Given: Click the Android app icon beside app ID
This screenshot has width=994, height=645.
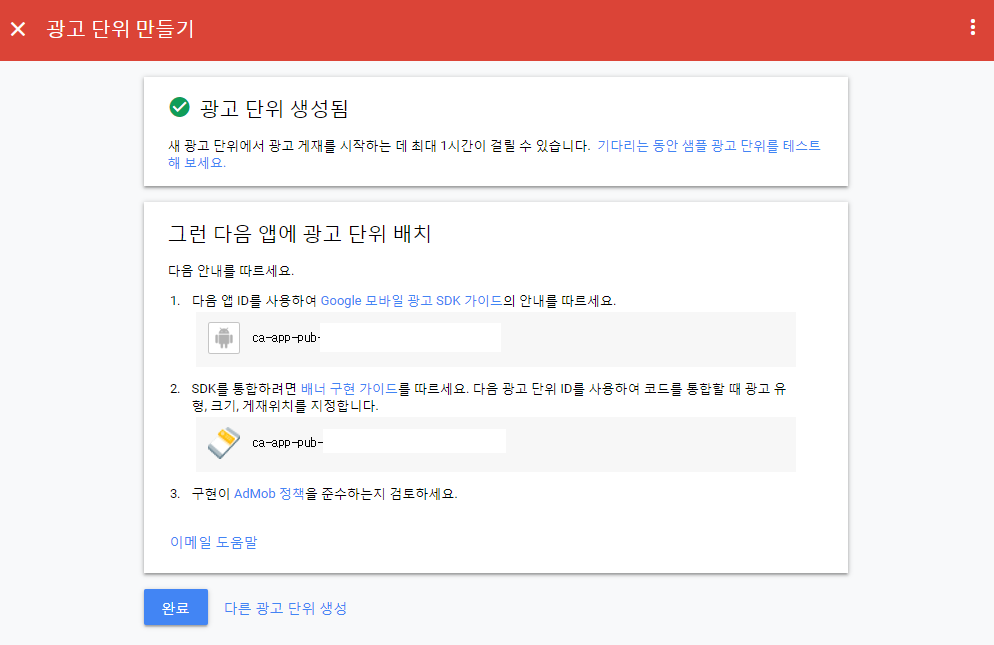Looking at the screenshot, I should click(x=224, y=337).
